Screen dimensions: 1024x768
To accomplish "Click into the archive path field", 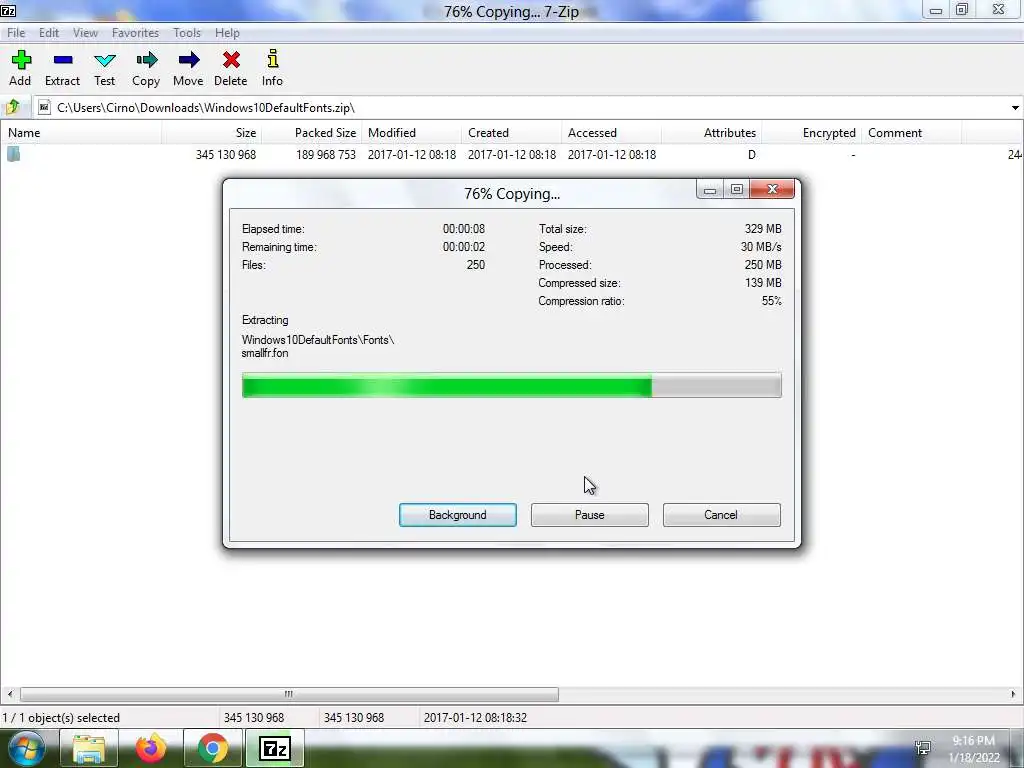I will [522, 108].
